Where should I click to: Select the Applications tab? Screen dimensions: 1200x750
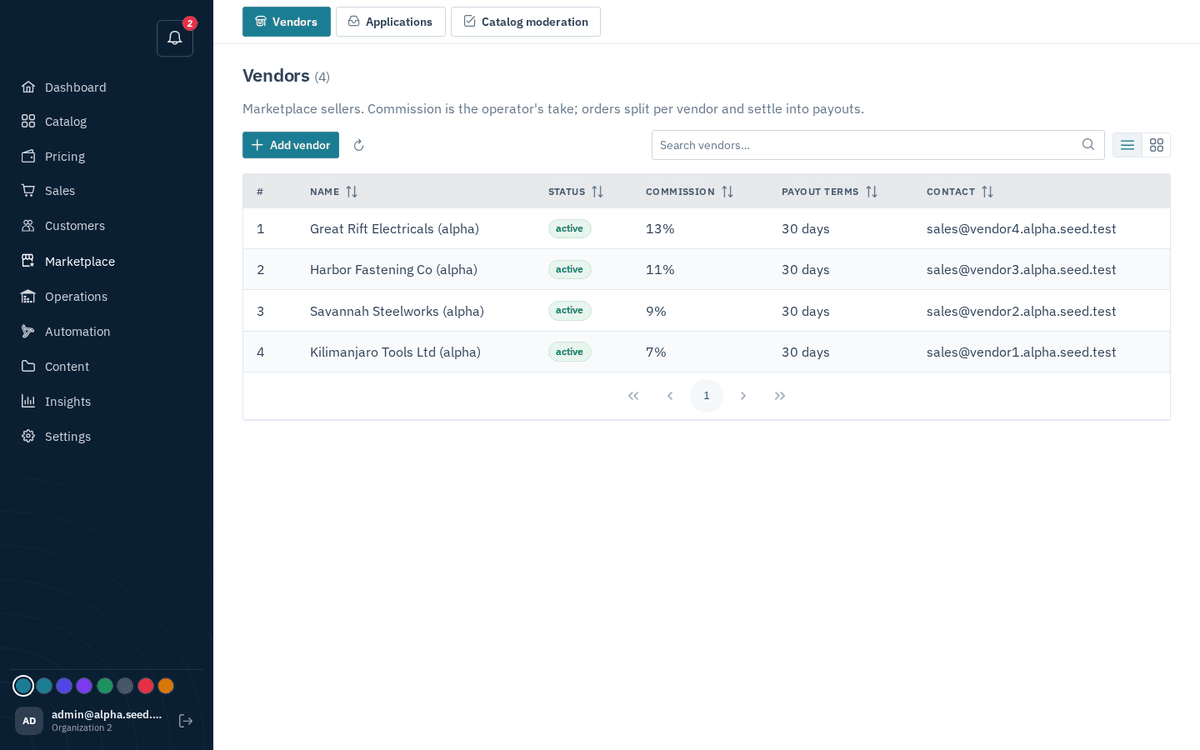390,22
